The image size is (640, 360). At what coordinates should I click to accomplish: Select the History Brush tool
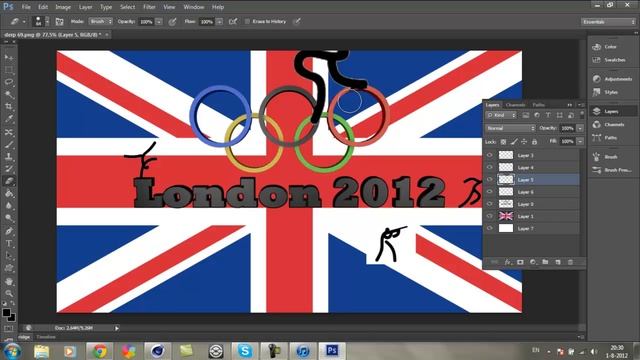point(9,169)
